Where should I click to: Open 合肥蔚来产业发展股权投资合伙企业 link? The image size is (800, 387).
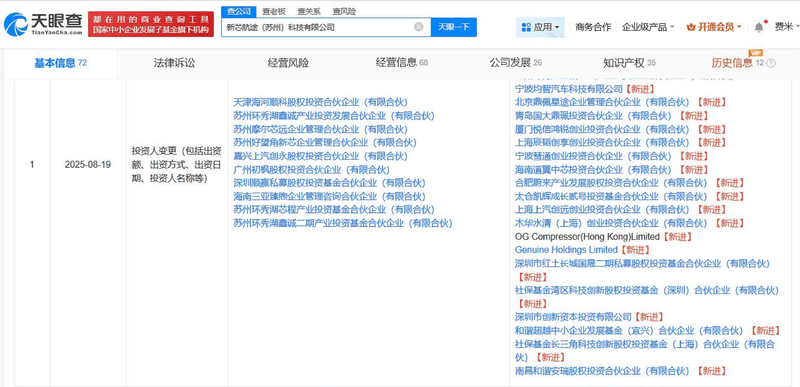(x=611, y=183)
